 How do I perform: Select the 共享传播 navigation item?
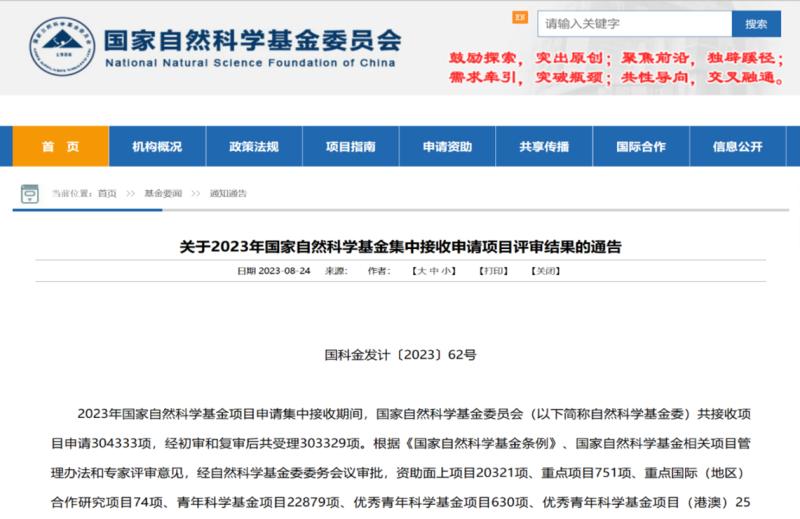pos(544,147)
